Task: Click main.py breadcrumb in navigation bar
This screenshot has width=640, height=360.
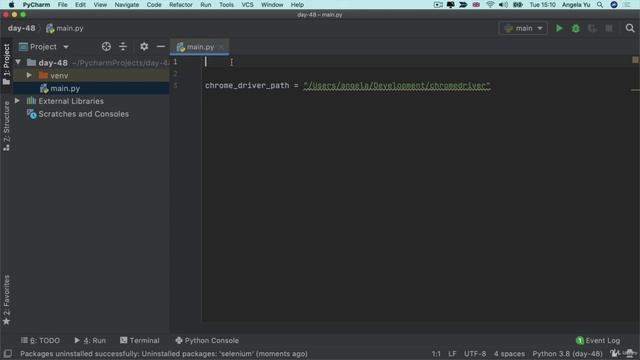Action: (x=65, y=28)
